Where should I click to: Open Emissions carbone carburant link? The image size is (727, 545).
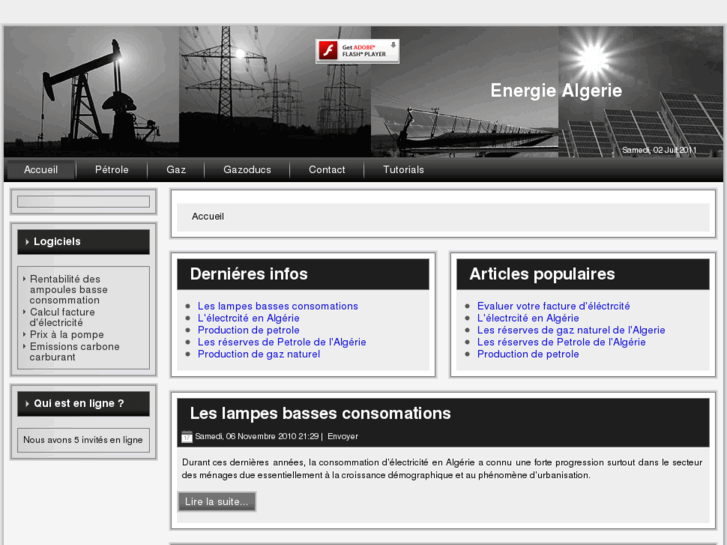point(74,352)
